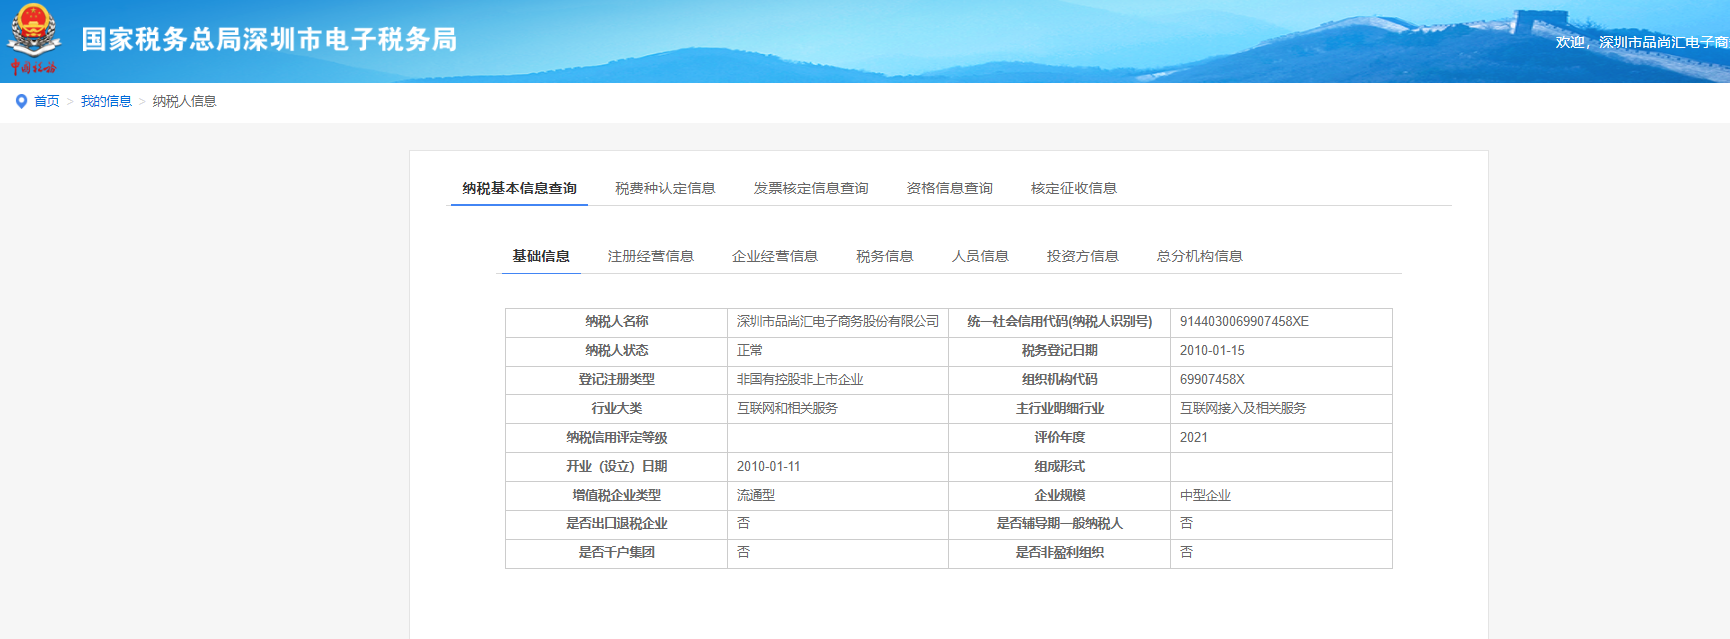Click the taxpayer name value cell
Viewport: 1730px width, 639px height.
point(837,321)
